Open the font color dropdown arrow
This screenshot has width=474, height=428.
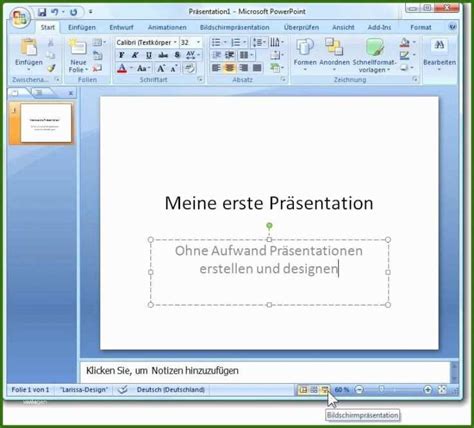click(x=131, y=68)
